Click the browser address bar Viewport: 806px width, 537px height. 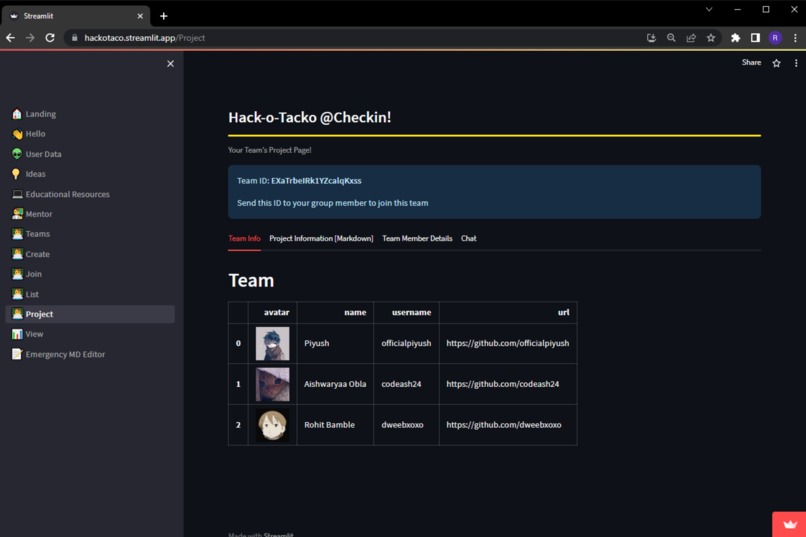[x=355, y=38]
